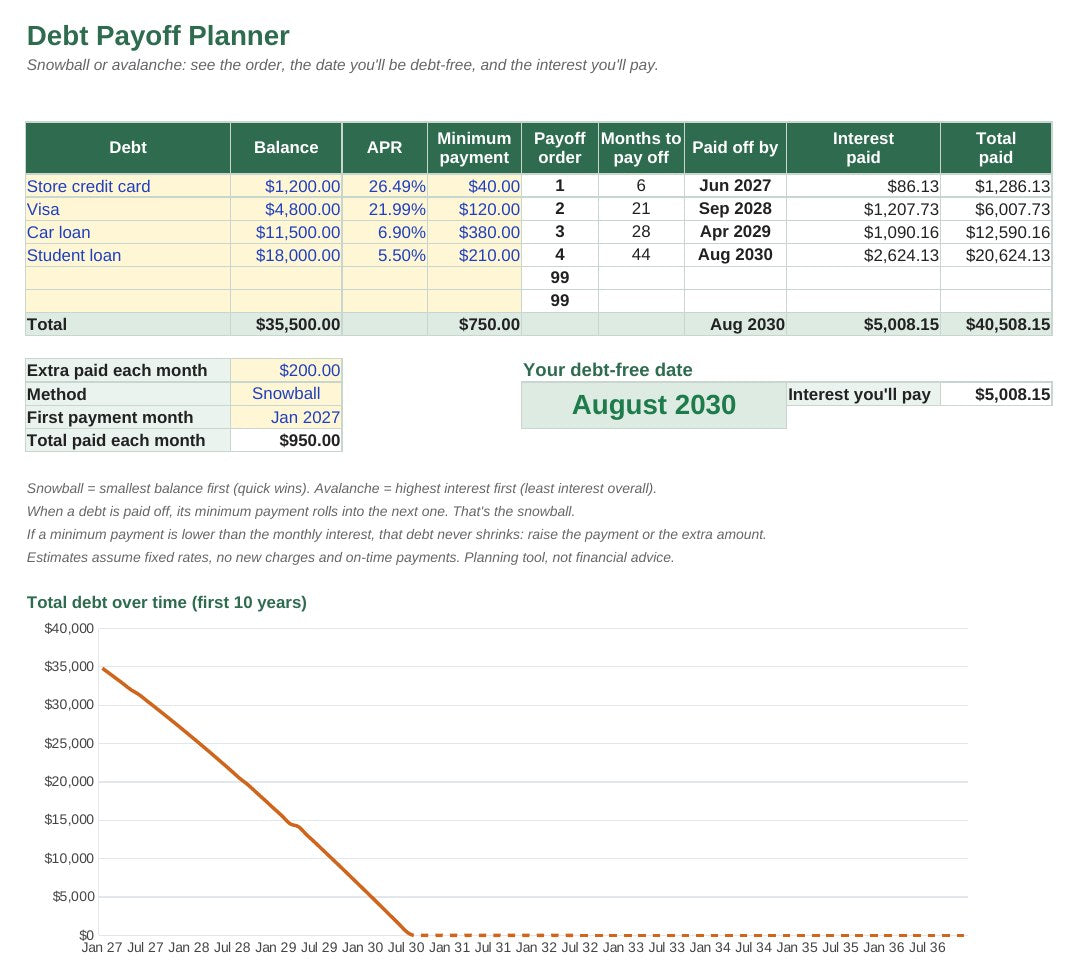Viewport: 1077px width, 977px height.
Task: Select the 5.50% APR cell
Action: point(385,255)
